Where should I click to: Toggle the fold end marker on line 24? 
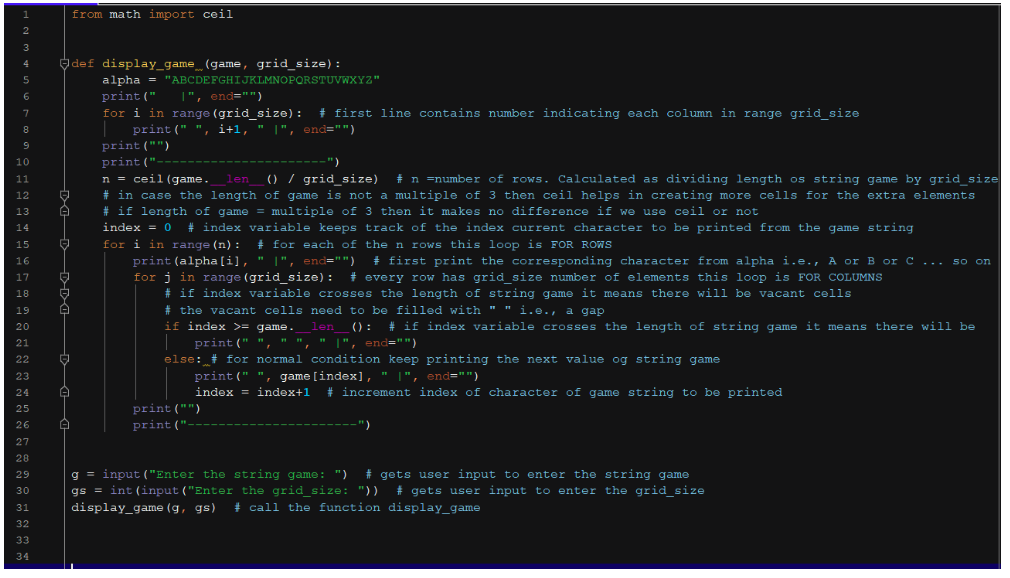point(63,391)
